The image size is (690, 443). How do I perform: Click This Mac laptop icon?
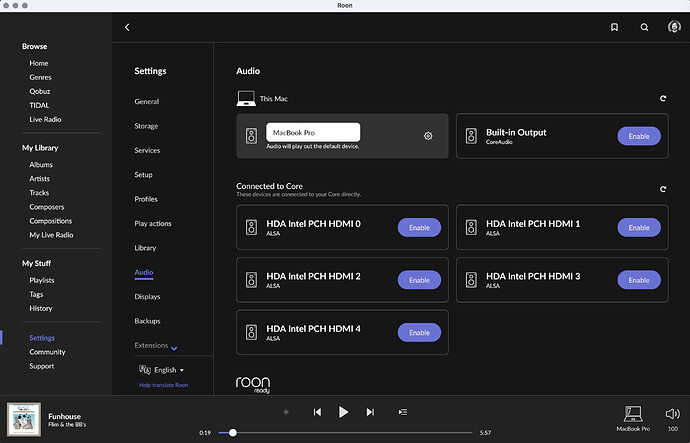pyautogui.click(x=246, y=98)
